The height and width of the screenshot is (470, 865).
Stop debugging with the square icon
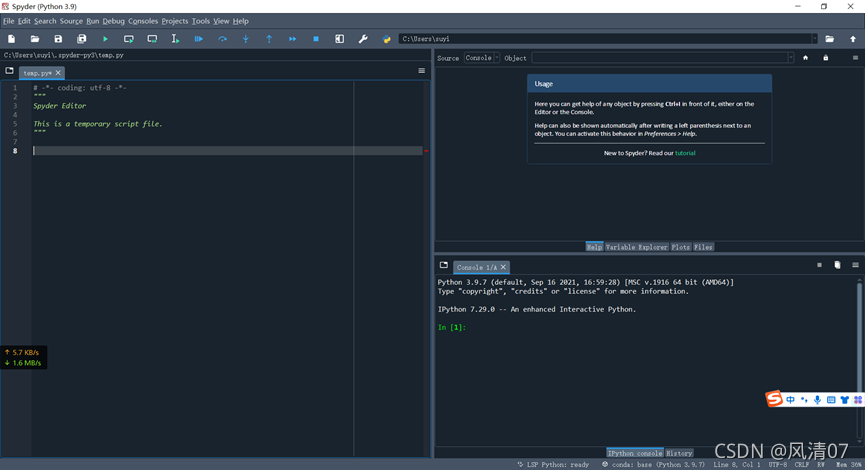click(316, 39)
